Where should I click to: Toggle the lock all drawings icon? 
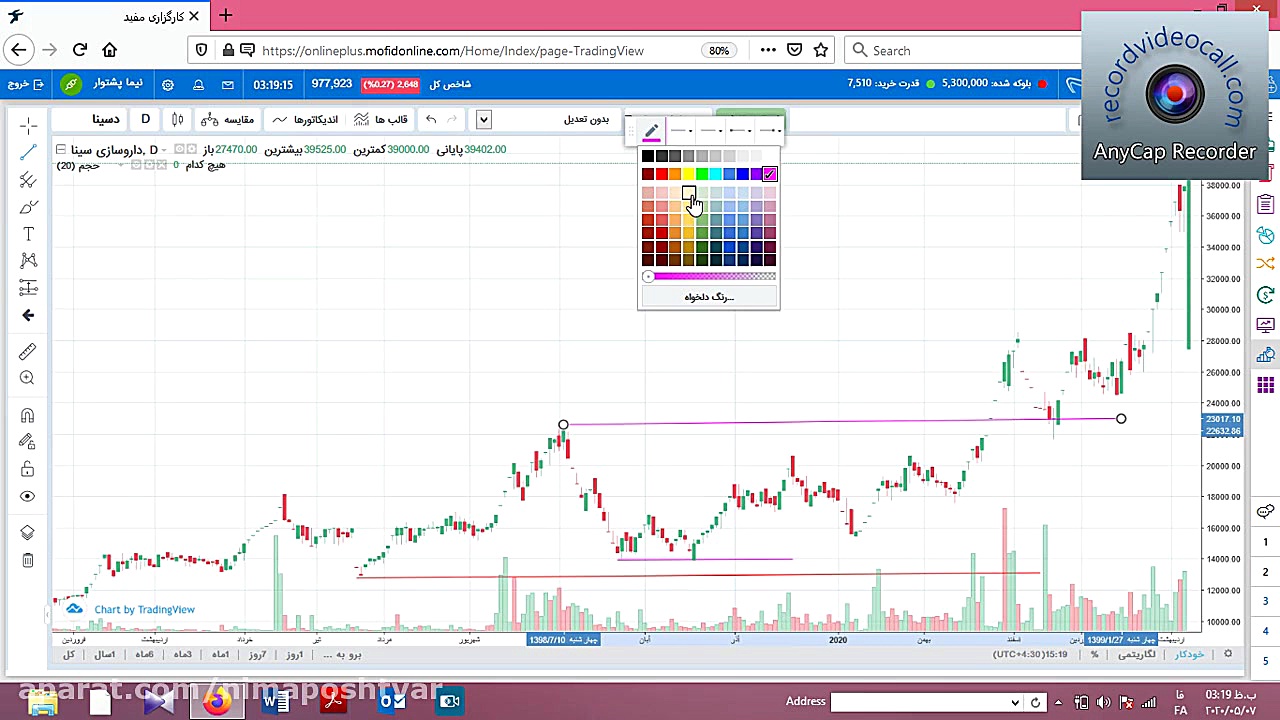28,470
